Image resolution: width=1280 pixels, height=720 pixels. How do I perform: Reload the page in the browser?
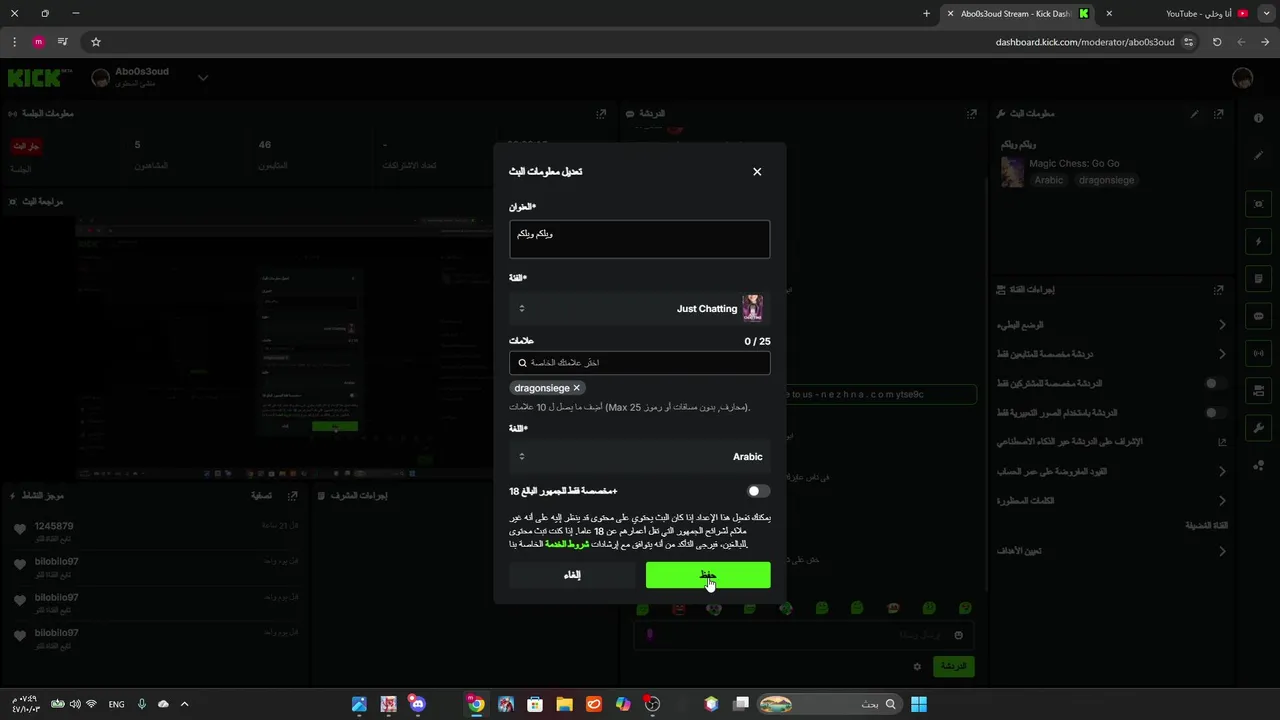pyautogui.click(x=1217, y=42)
